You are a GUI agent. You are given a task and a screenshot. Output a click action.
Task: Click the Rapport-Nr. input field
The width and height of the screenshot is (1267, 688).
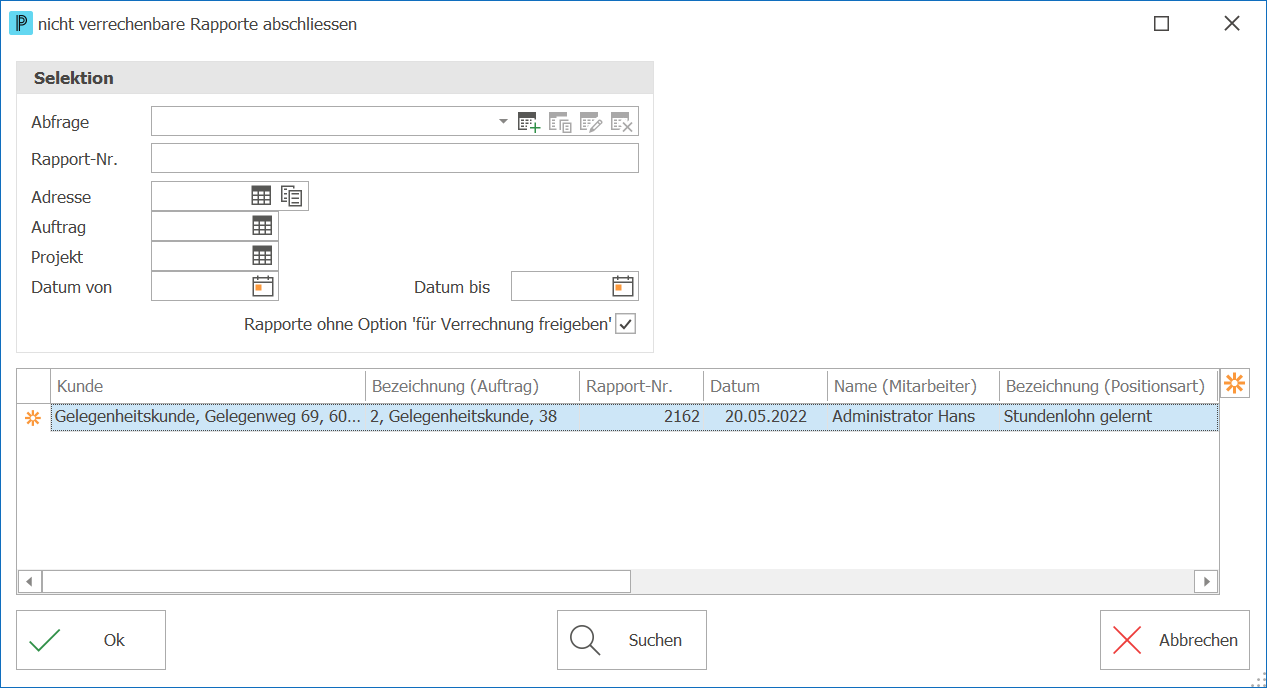(395, 159)
